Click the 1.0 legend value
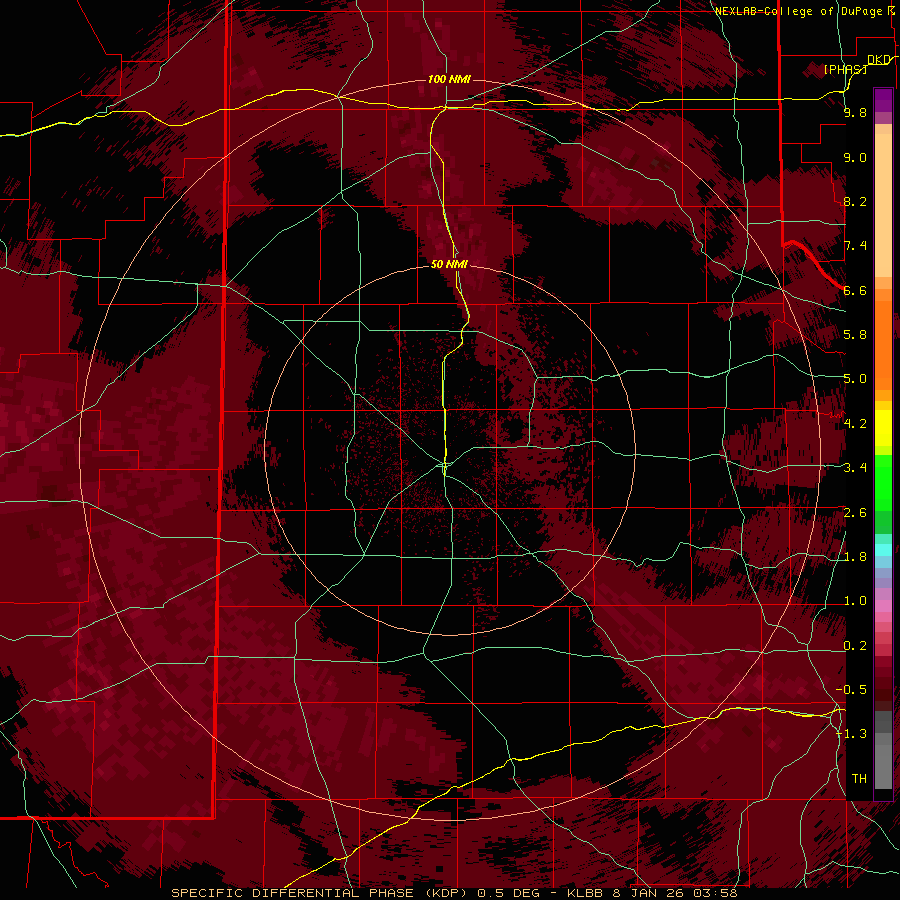The image size is (900, 900). pyautogui.click(x=855, y=600)
